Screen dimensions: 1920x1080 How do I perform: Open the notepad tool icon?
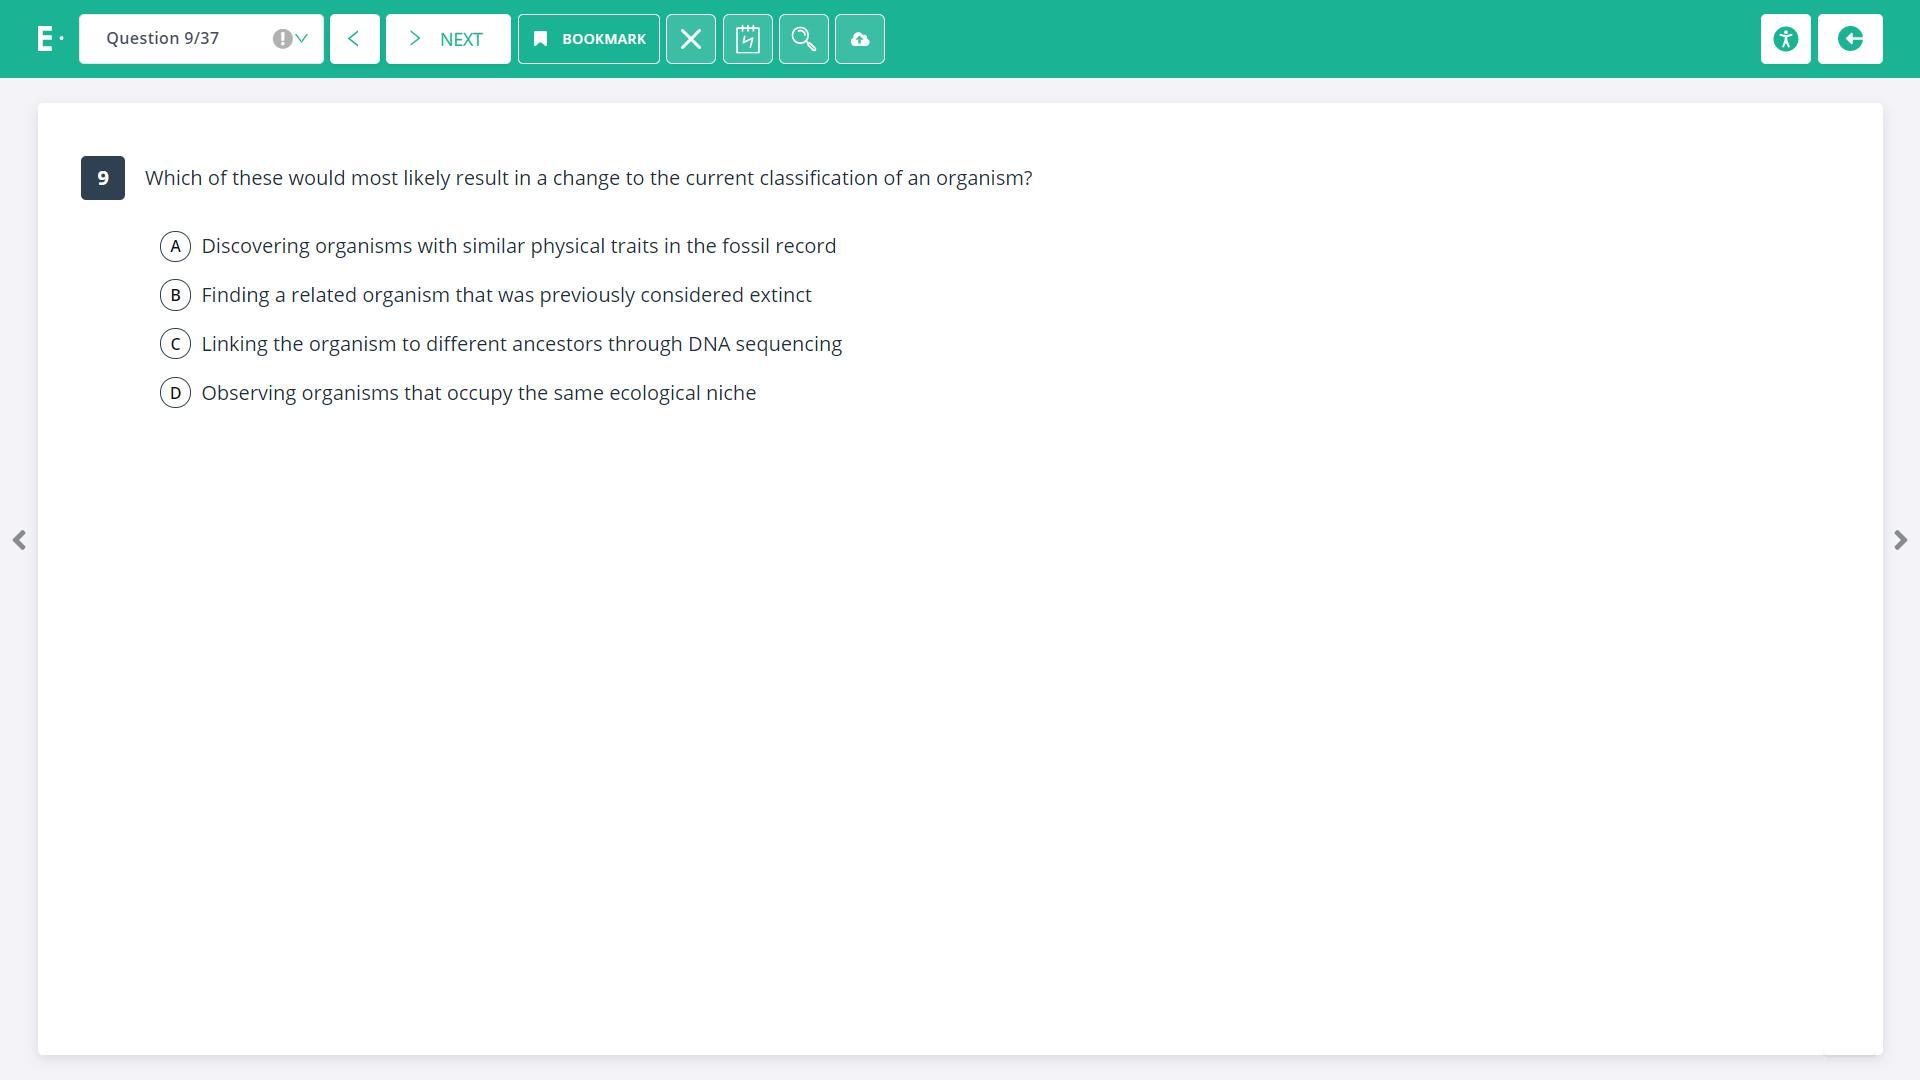tap(747, 39)
